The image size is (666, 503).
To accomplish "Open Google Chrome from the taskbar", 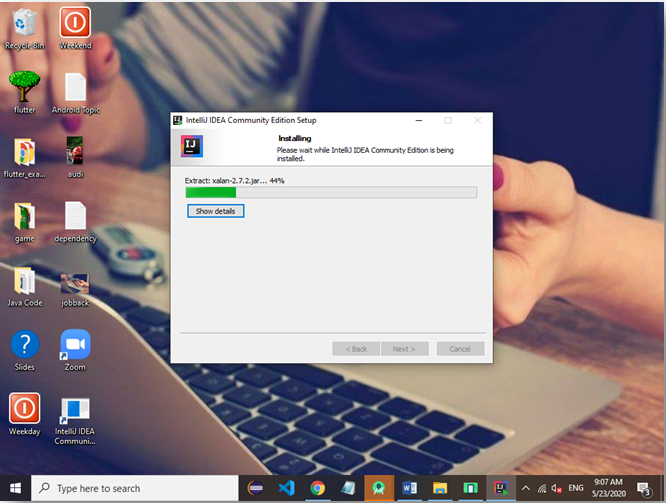I will [x=317, y=488].
